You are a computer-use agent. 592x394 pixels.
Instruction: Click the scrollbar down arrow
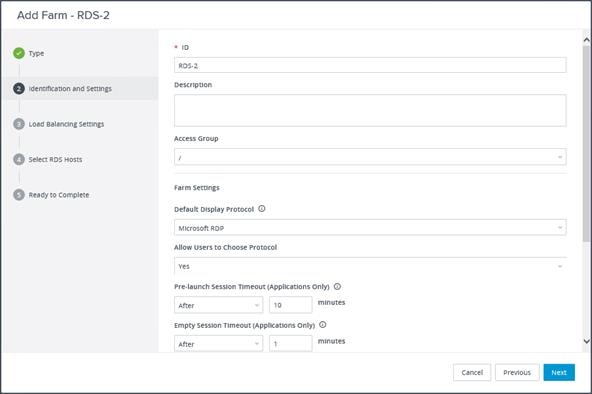tap(586, 341)
